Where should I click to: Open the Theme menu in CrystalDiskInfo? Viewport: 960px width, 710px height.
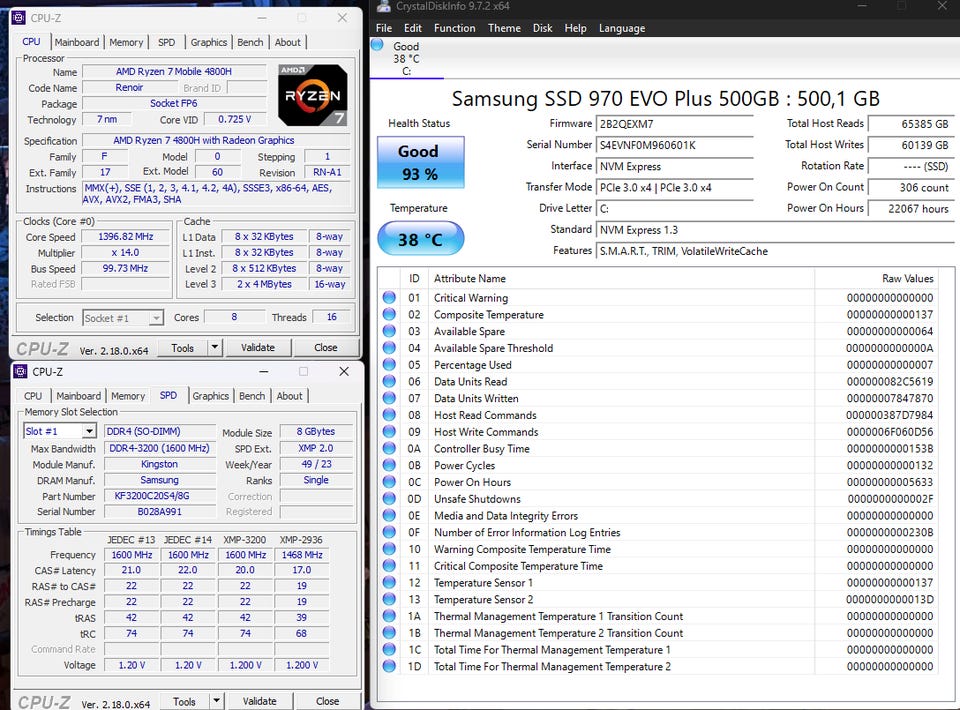coord(504,28)
